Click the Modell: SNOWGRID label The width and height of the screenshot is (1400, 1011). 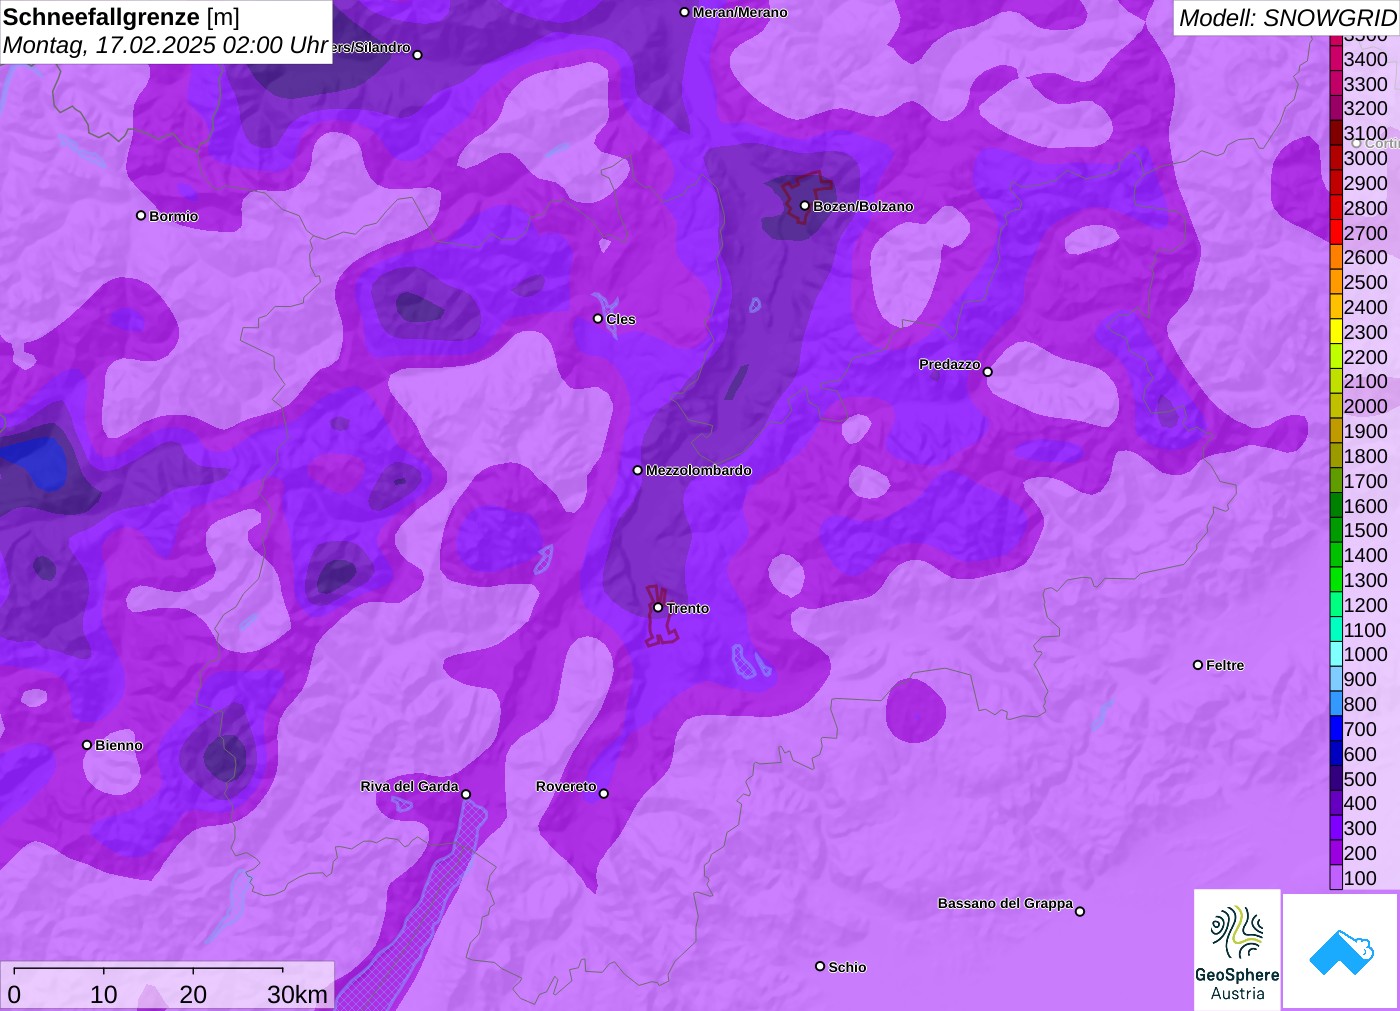click(x=1287, y=18)
